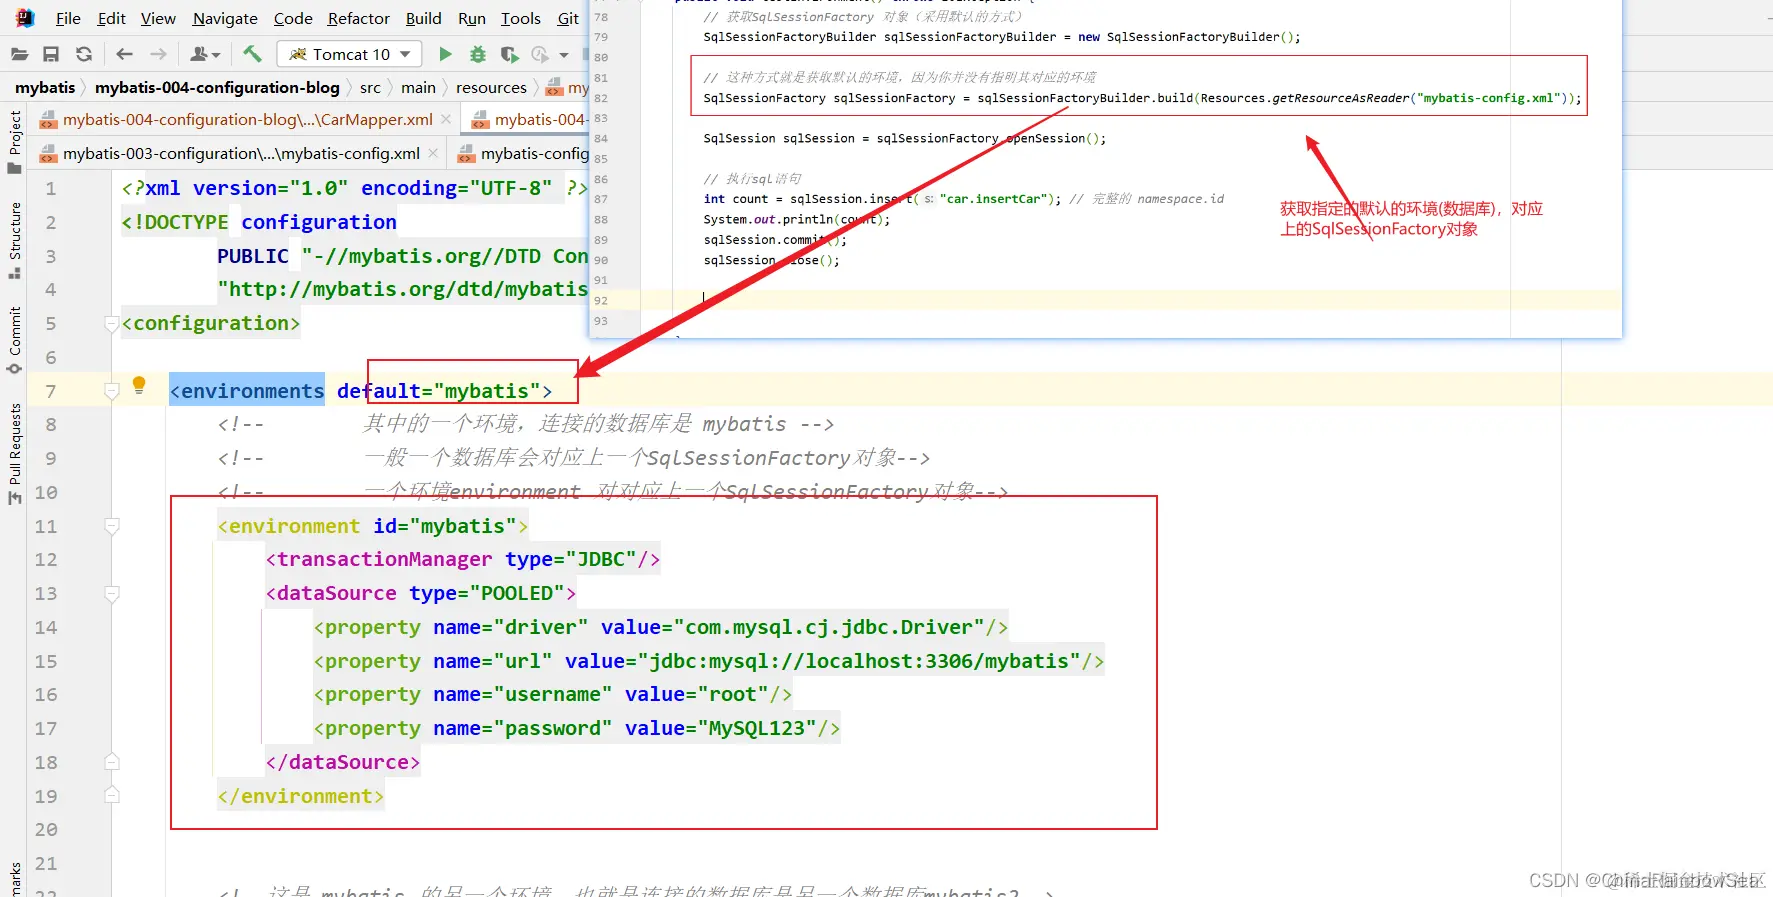Click the Open folder toolbar icon

point(19,54)
